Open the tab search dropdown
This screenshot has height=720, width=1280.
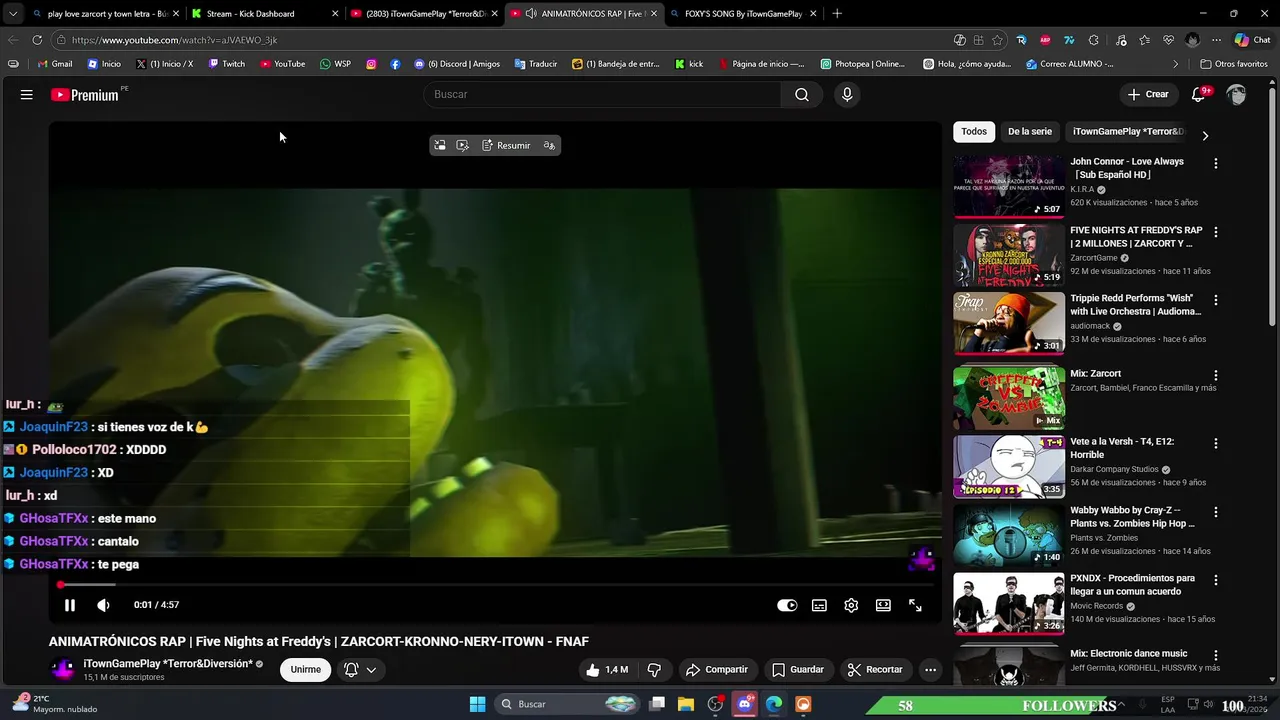[12, 14]
